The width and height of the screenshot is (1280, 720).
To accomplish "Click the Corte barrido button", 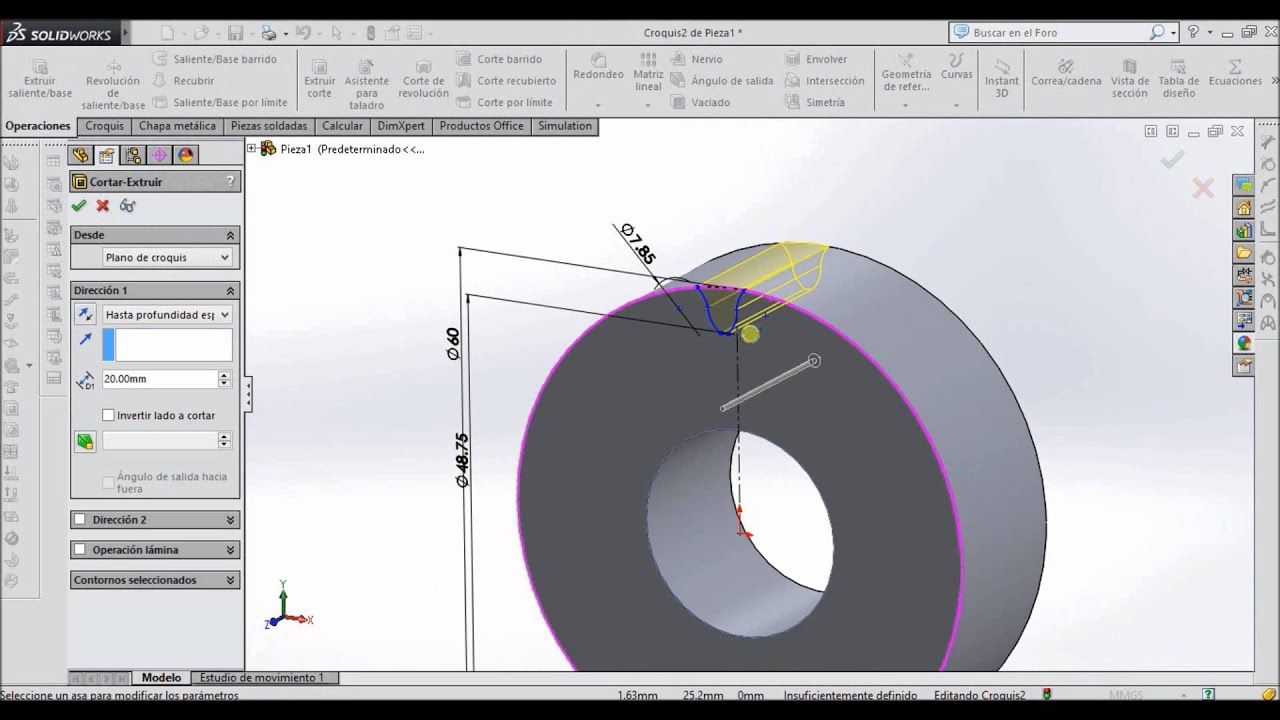I will (x=500, y=59).
